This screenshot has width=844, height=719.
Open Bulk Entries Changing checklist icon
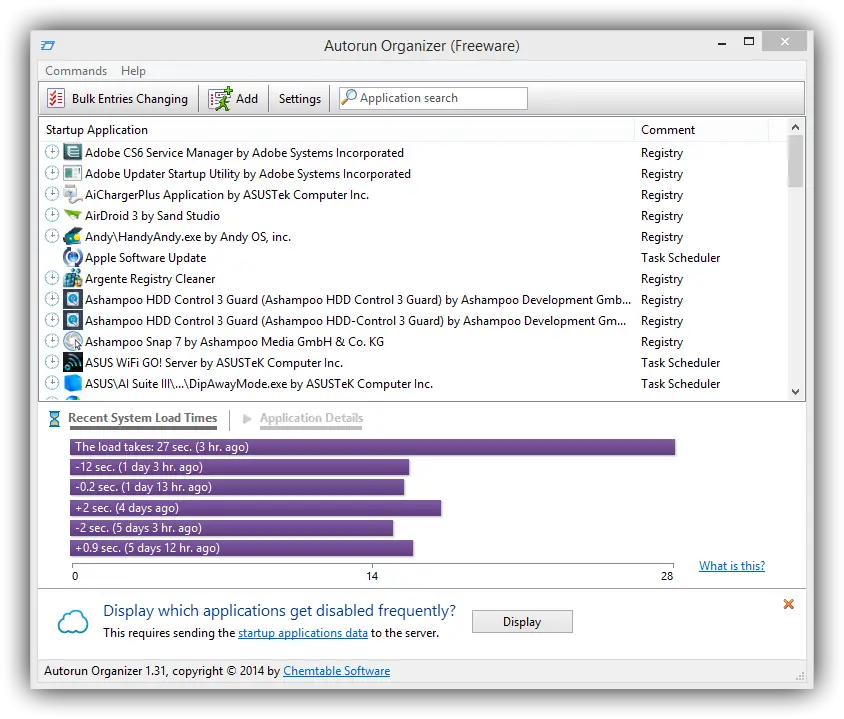pos(56,98)
